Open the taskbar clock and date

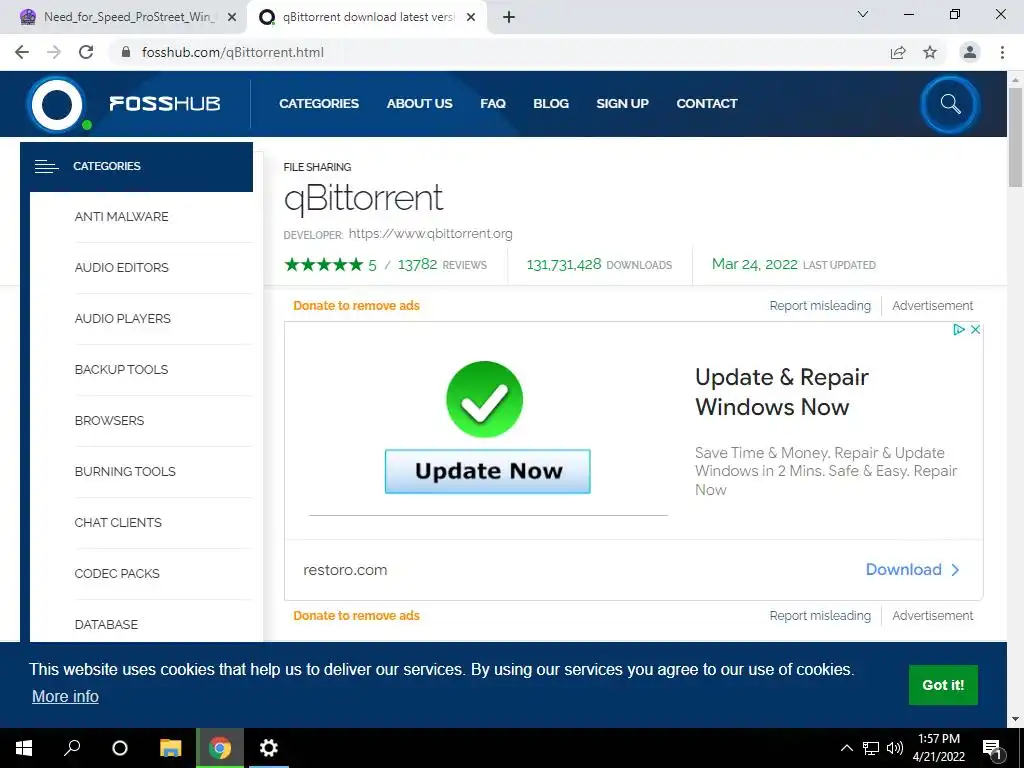939,748
